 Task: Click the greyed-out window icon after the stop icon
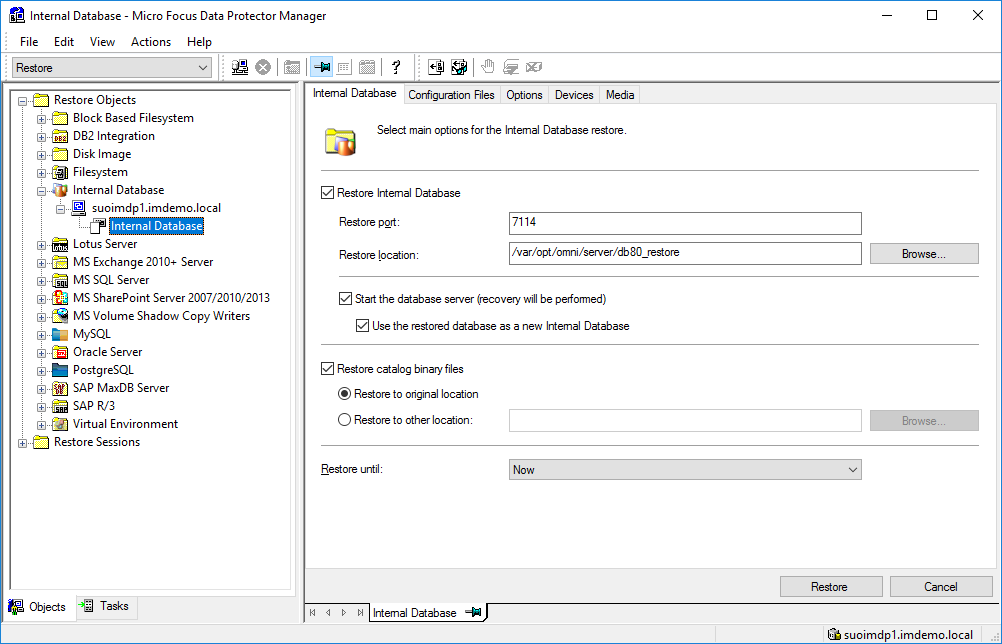click(x=292, y=67)
